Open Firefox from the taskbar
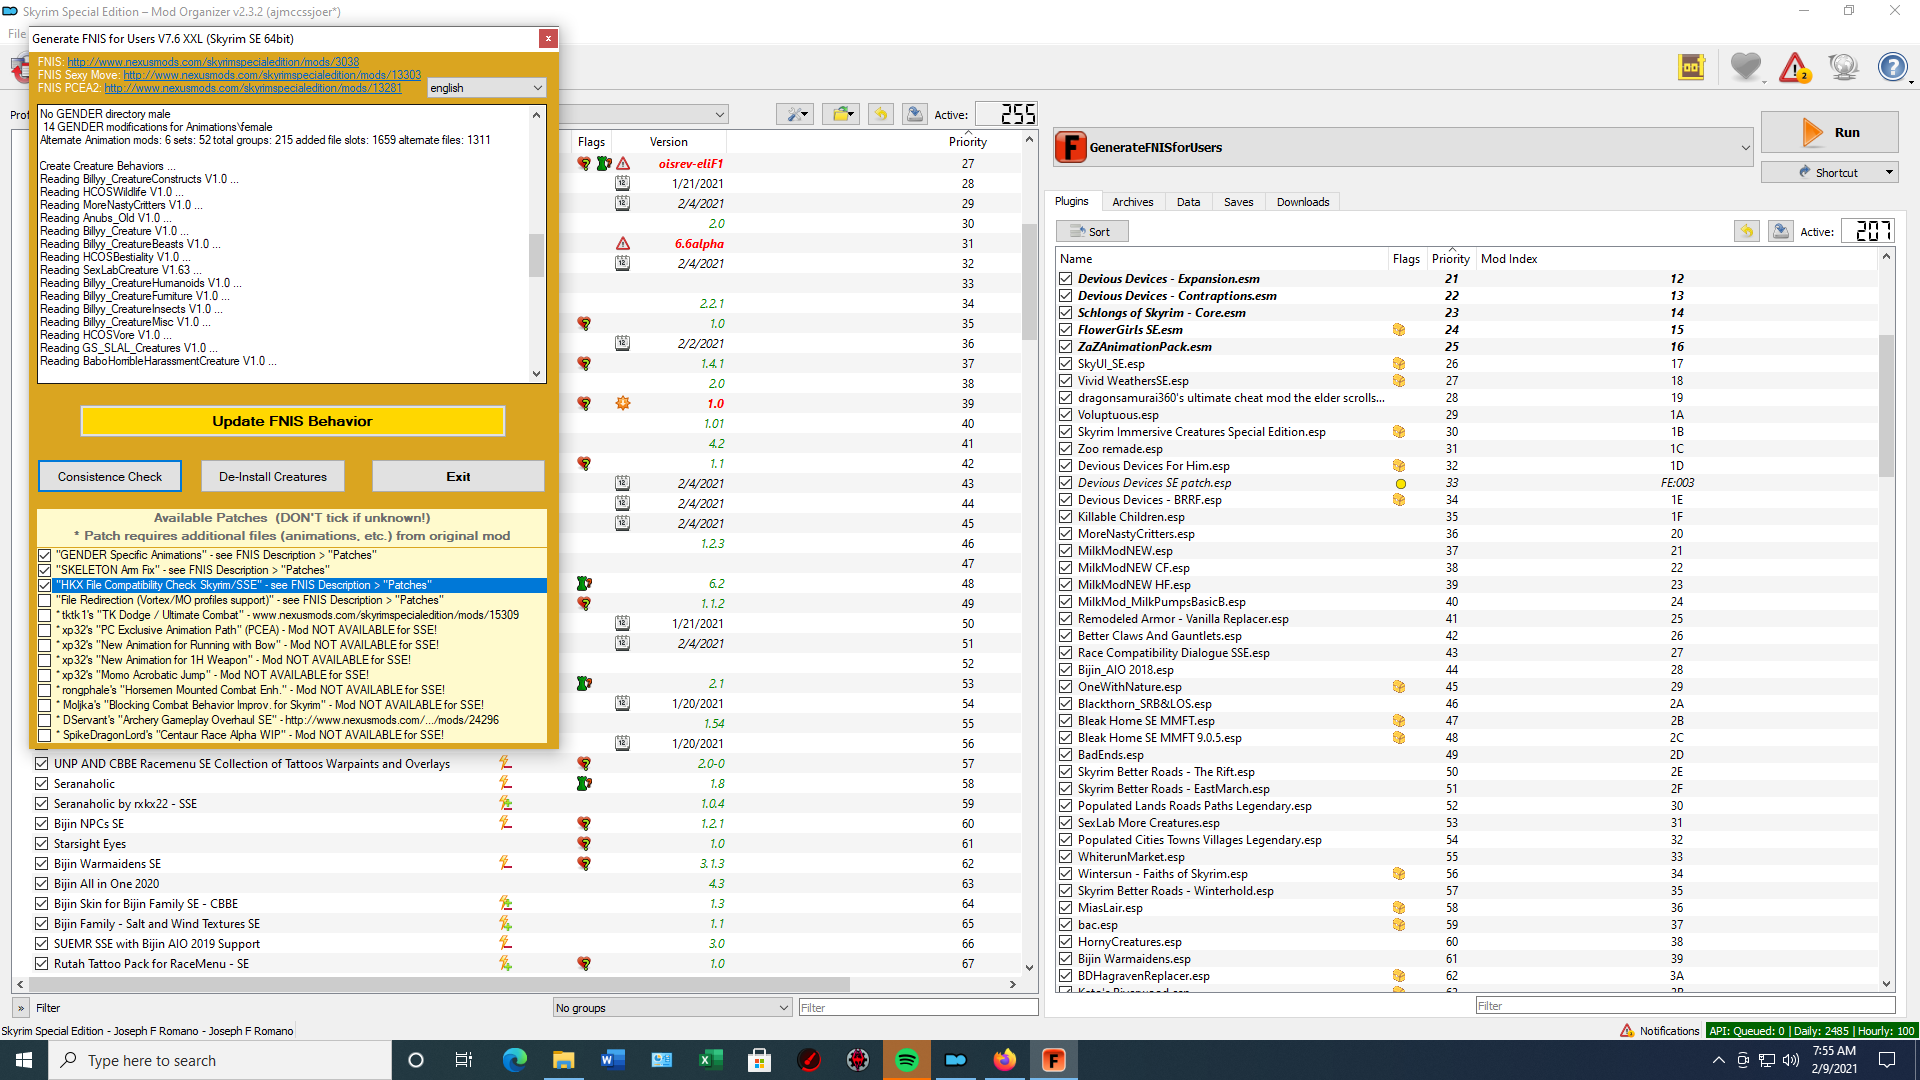The width and height of the screenshot is (1920, 1080). 1005,1060
